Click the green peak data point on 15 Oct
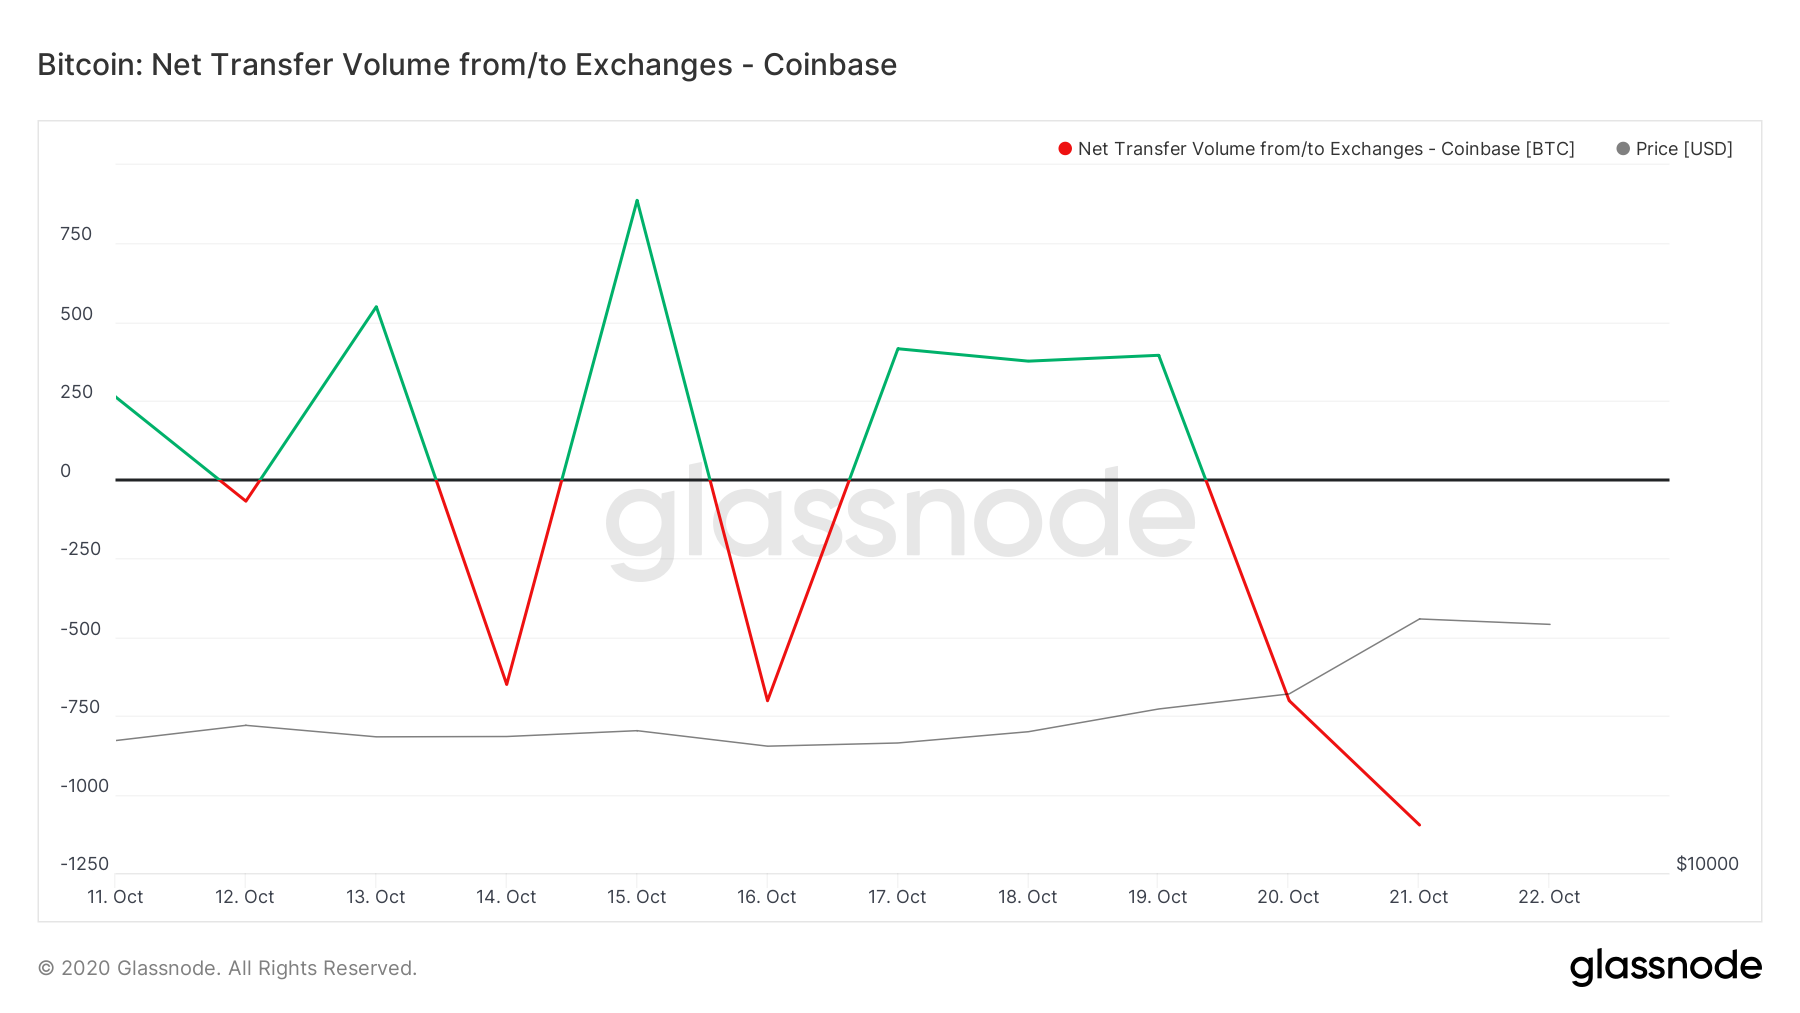The width and height of the screenshot is (1800, 1013). pos(637,200)
